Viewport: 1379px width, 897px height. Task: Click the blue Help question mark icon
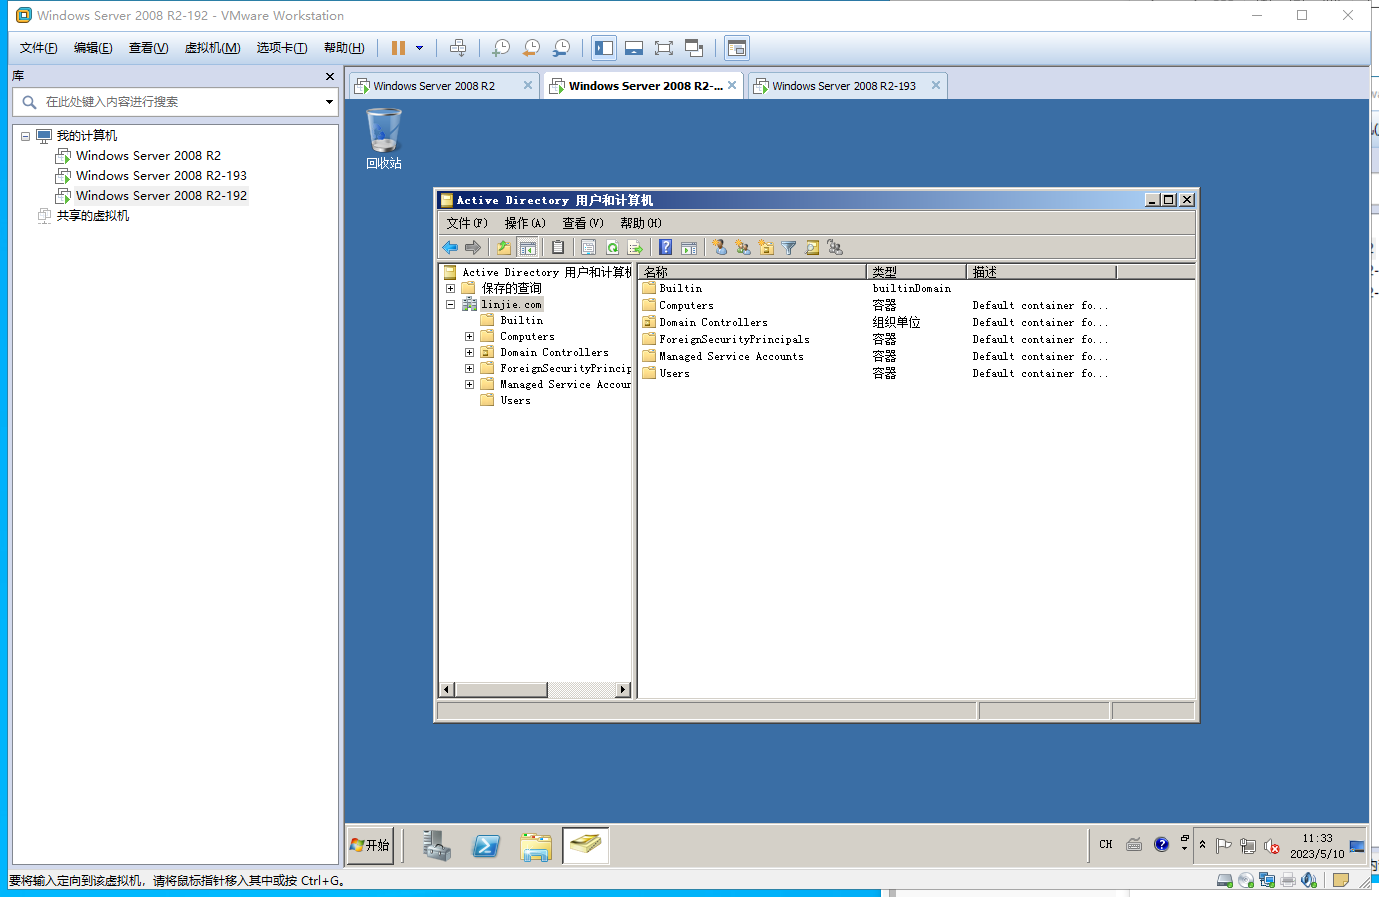pos(665,248)
